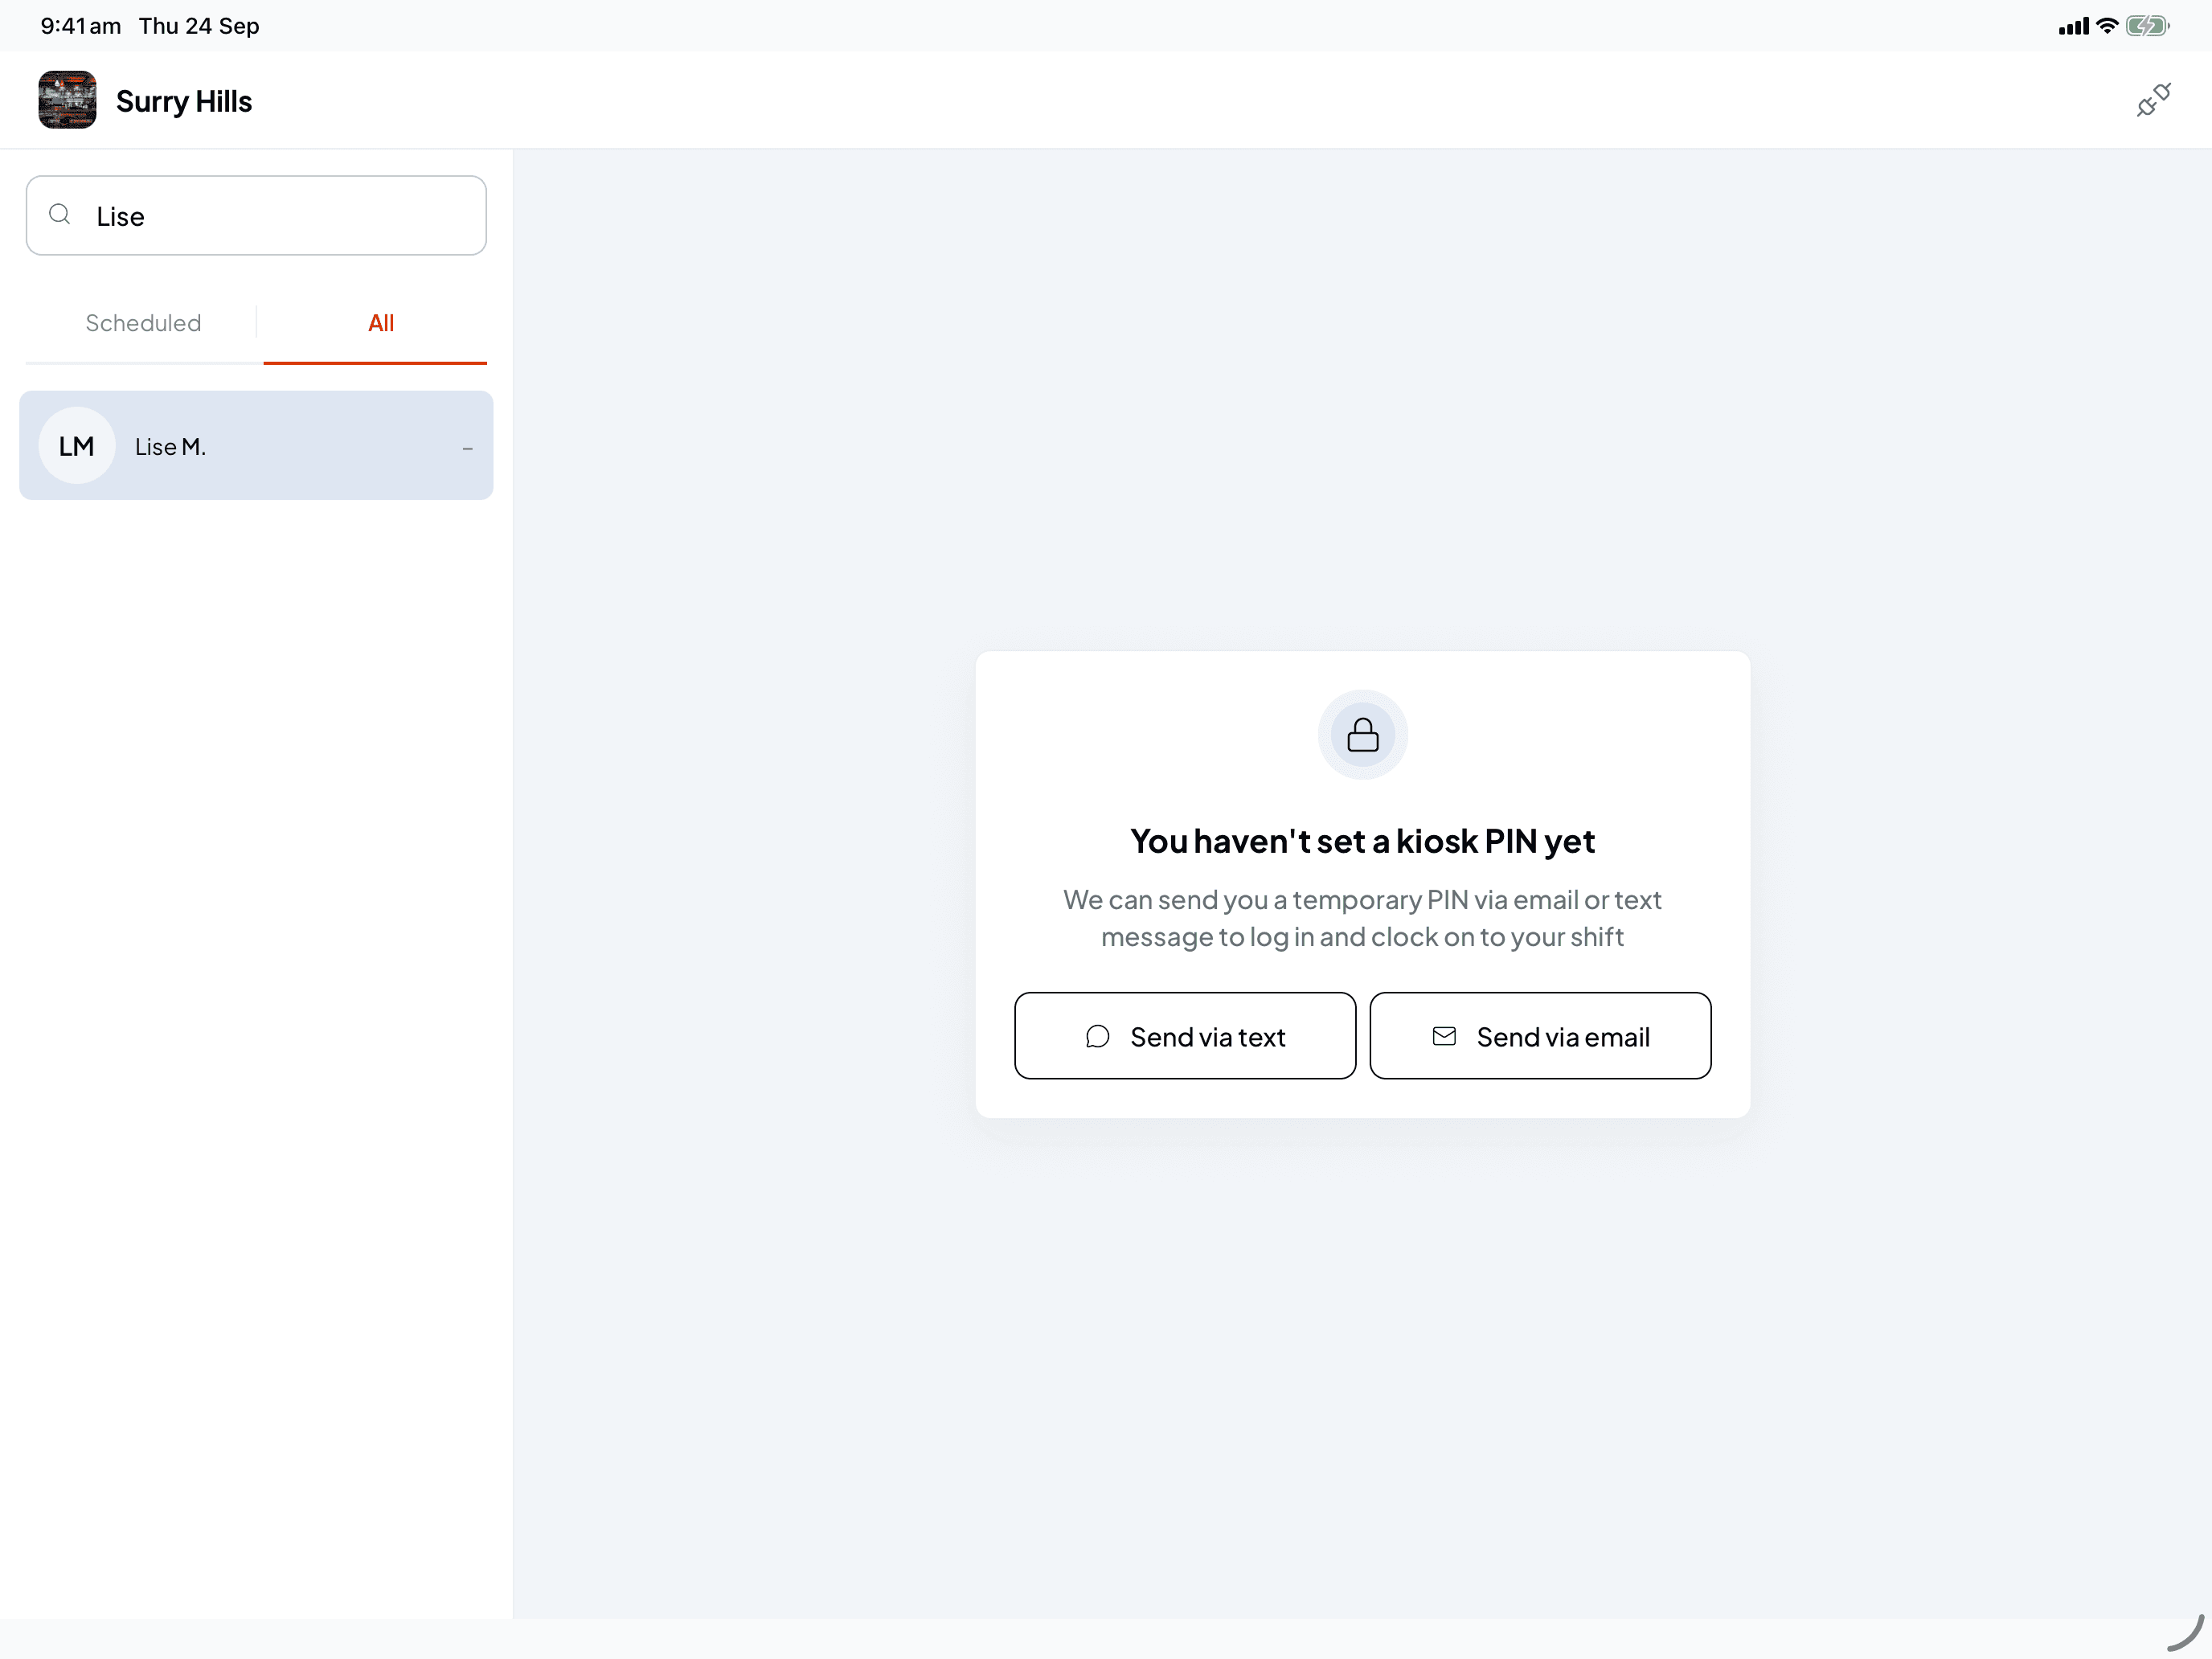Click the heading "You haven't set a kiosk PIN yet"
Viewport: 2212px width, 1659px height.
pos(1362,841)
